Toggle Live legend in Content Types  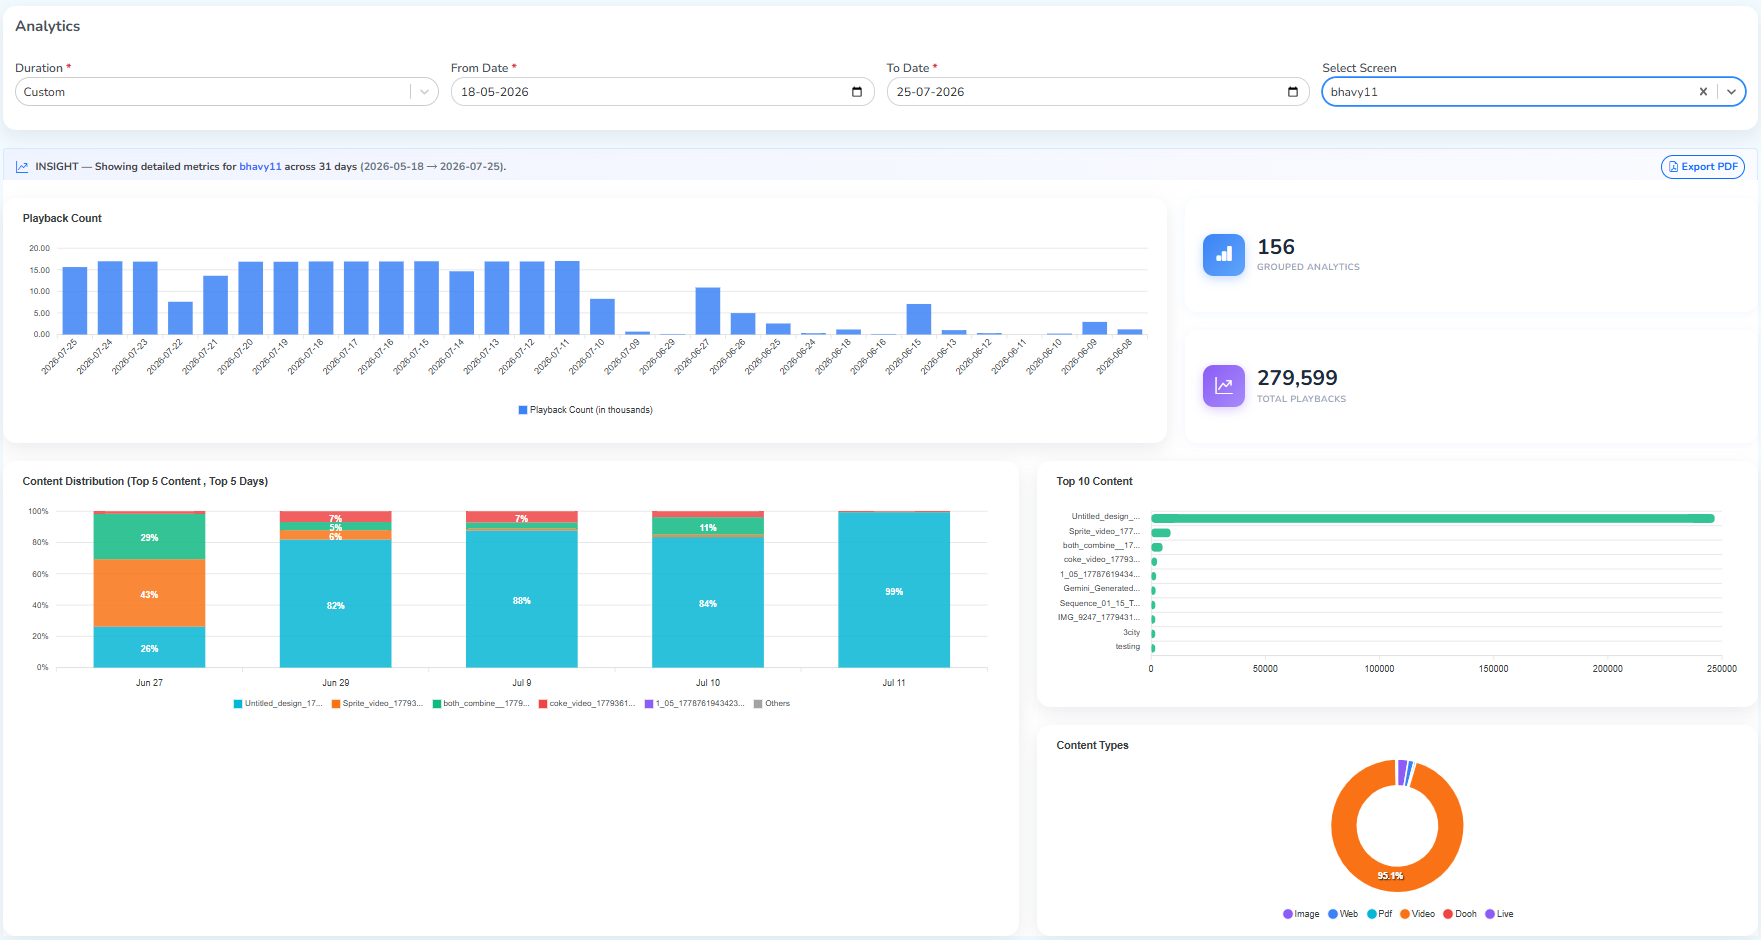1500,914
